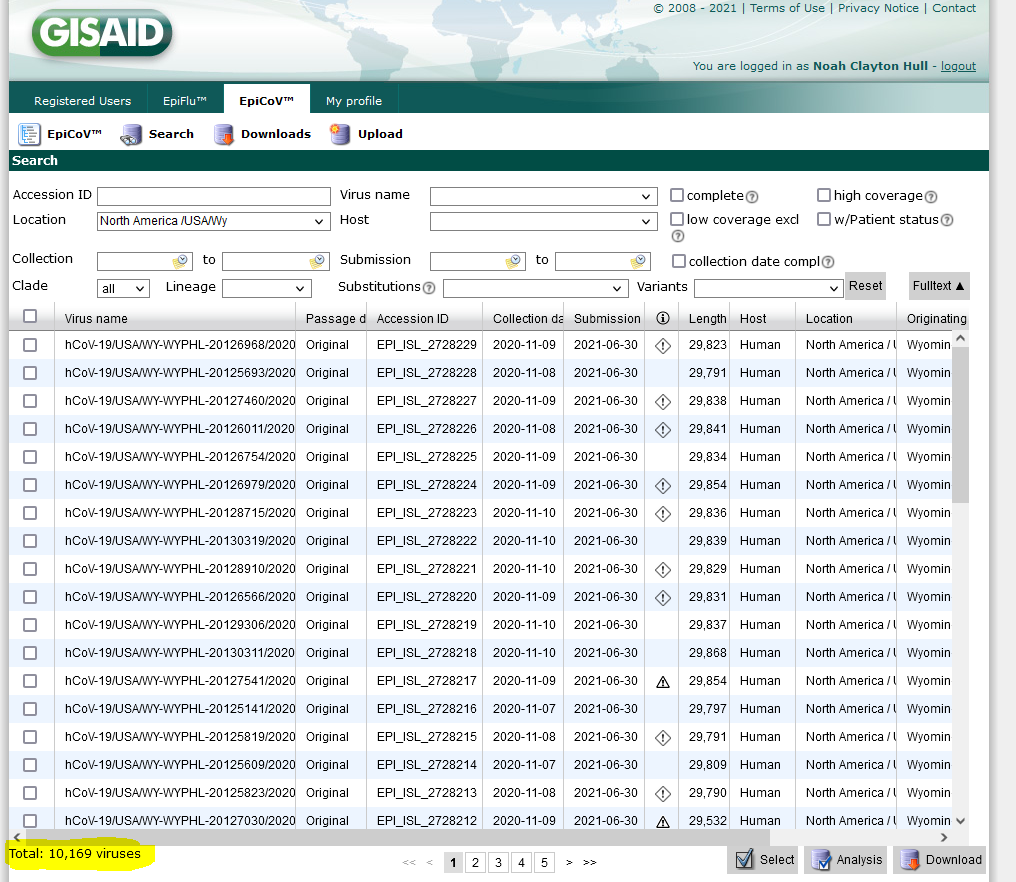Select the Search toolbar icon
Screen dimensions: 1016x882
pos(130,133)
